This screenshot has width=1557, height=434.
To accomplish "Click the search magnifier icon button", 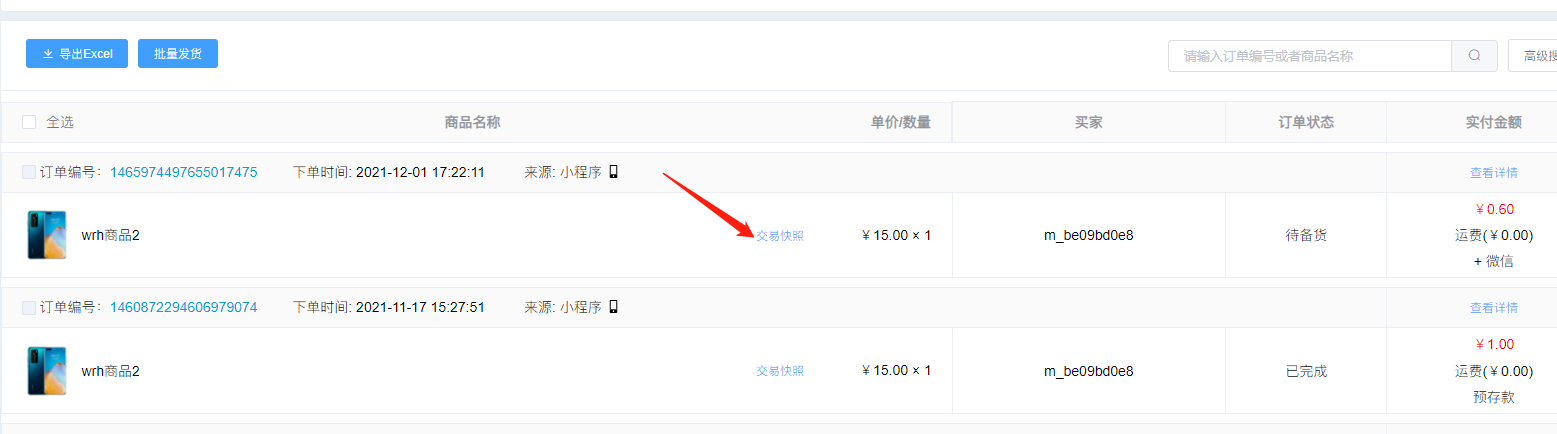I will pos(1474,56).
